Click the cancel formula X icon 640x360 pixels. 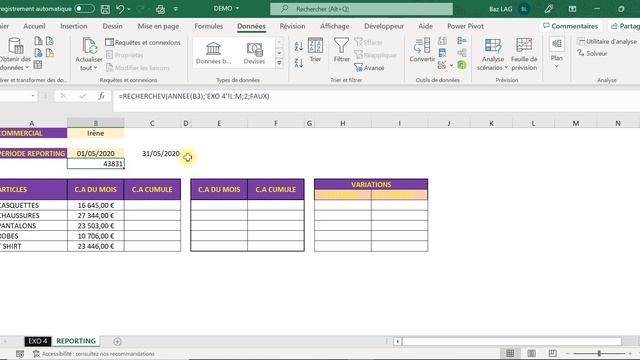pos(63,96)
